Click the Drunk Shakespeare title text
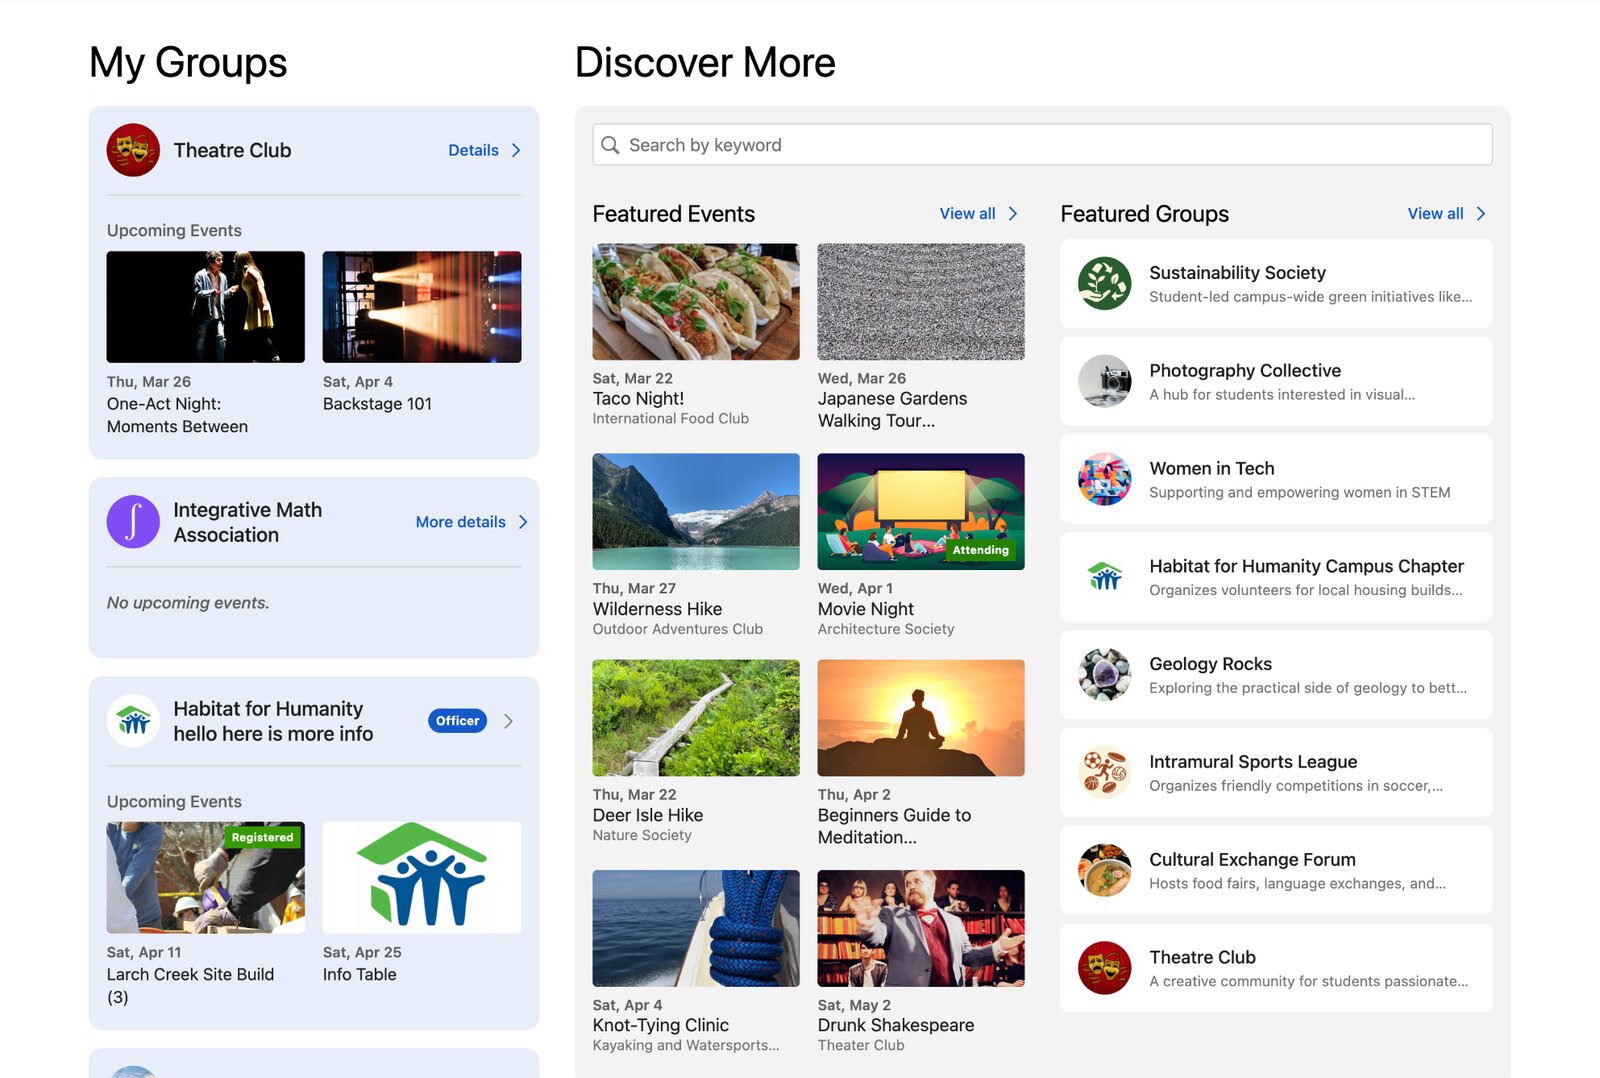1600x1078 pixels. point(896,1025)
